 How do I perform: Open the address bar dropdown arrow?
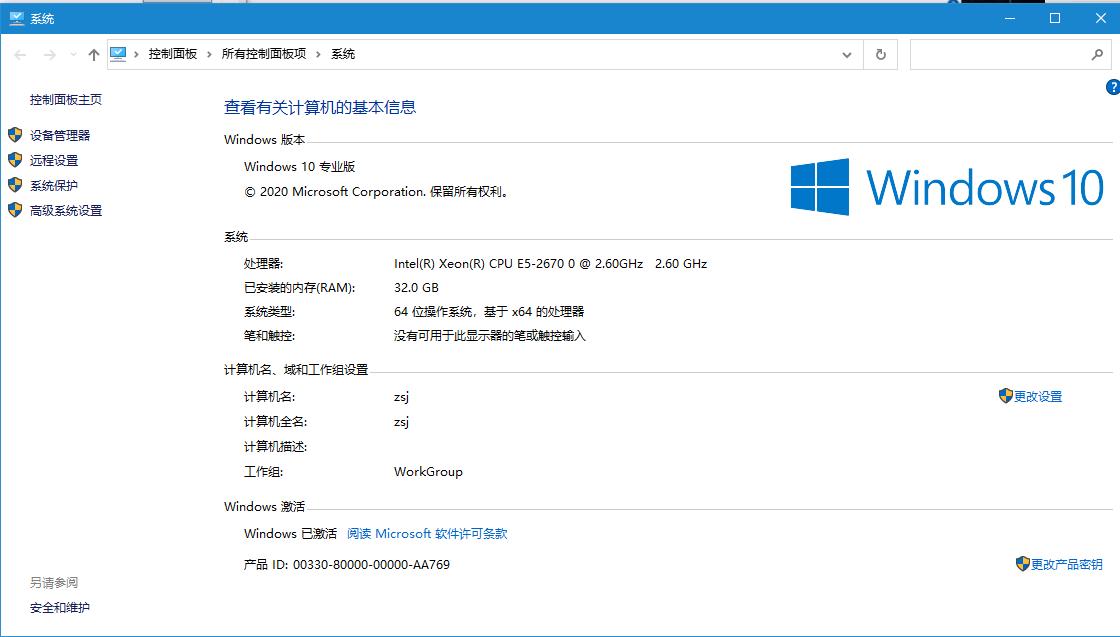846,54
